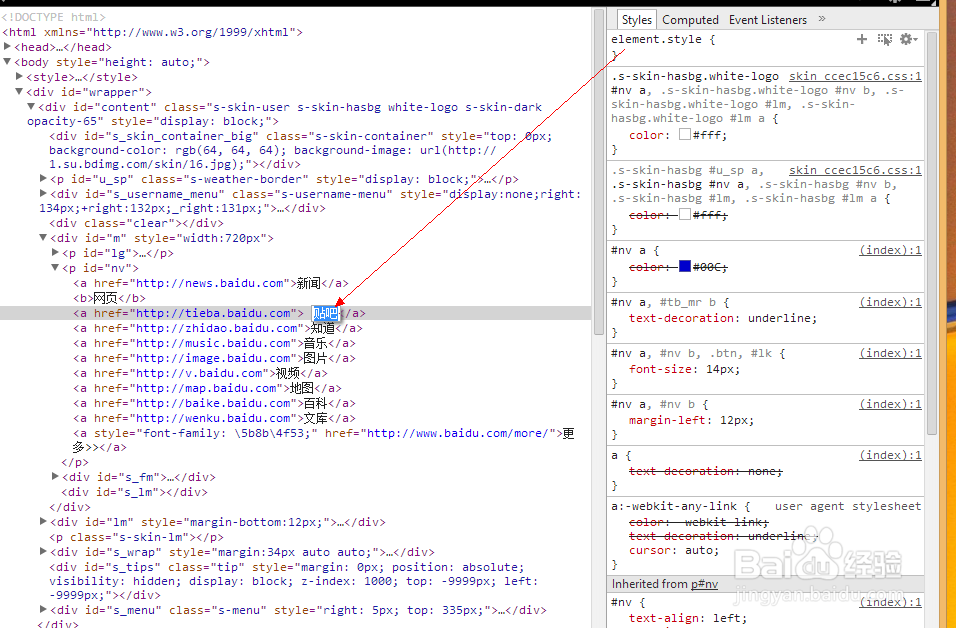Expand the div id="s_fm" node

[55, 476]
